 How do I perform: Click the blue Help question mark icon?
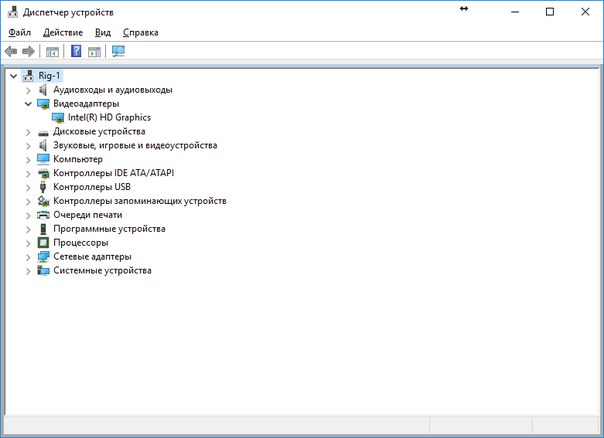pos(76,51)
